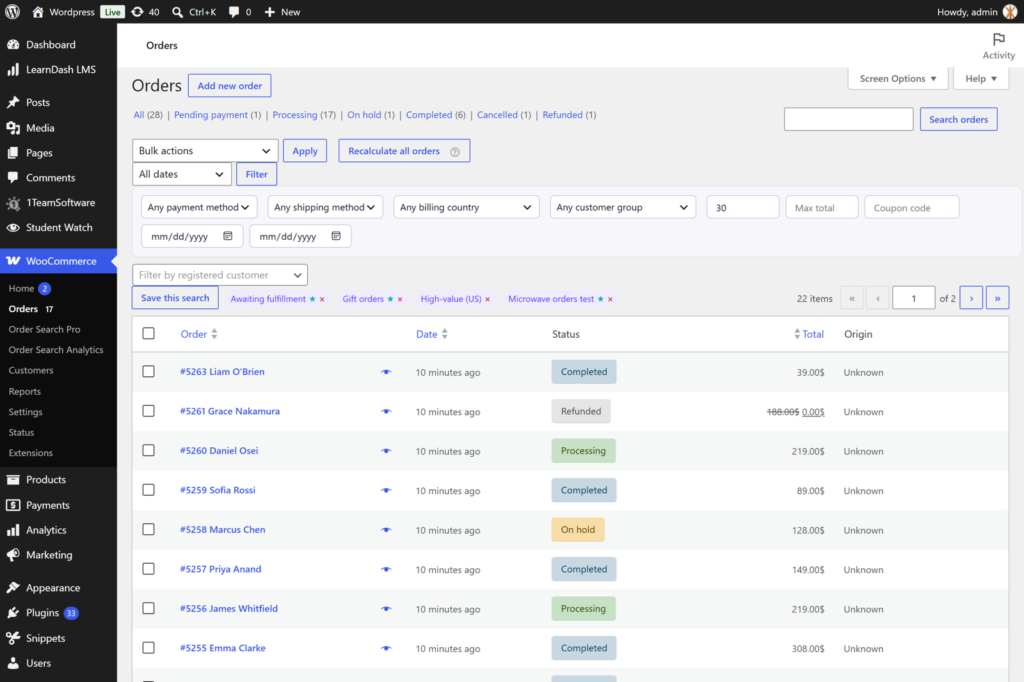Check the box for order #5261
The width and height of the screenshot is (1024, 682).
coord(149,411)
